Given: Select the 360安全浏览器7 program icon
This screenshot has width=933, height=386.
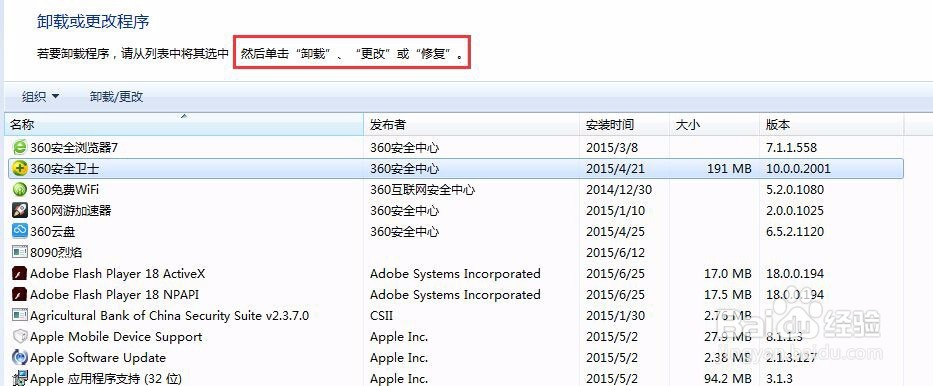Looking at the screenshot, I should [x=20, y=147].
